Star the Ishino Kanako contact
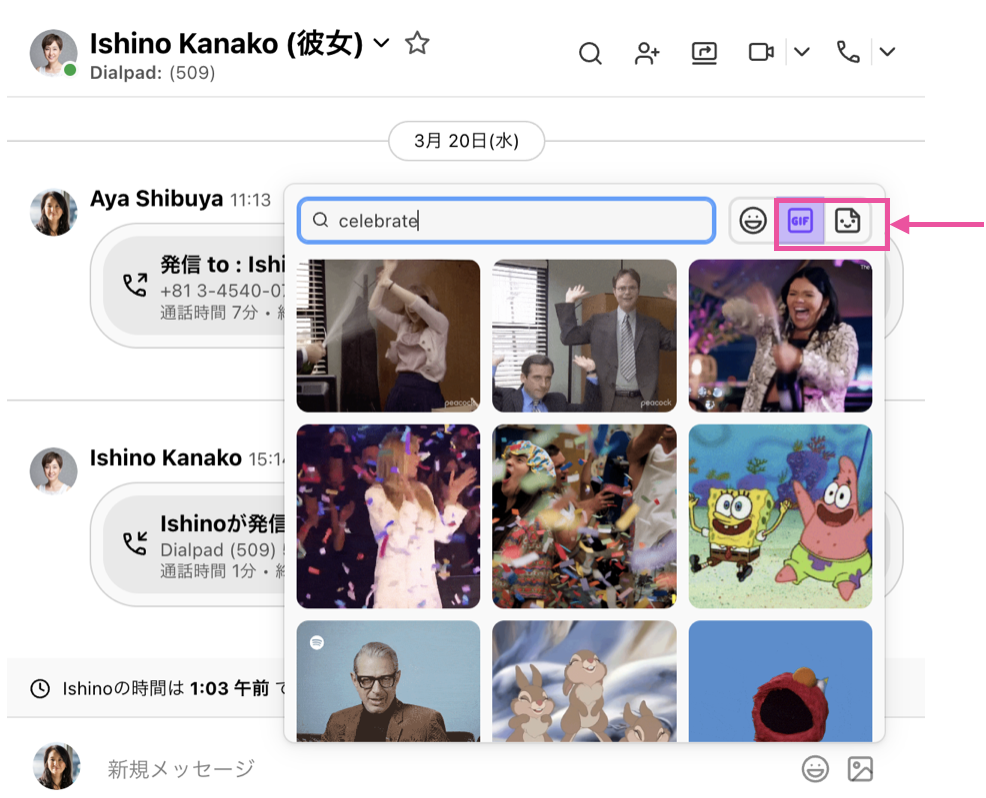Screen dimensions: 986x798 (x=417, y=43)
